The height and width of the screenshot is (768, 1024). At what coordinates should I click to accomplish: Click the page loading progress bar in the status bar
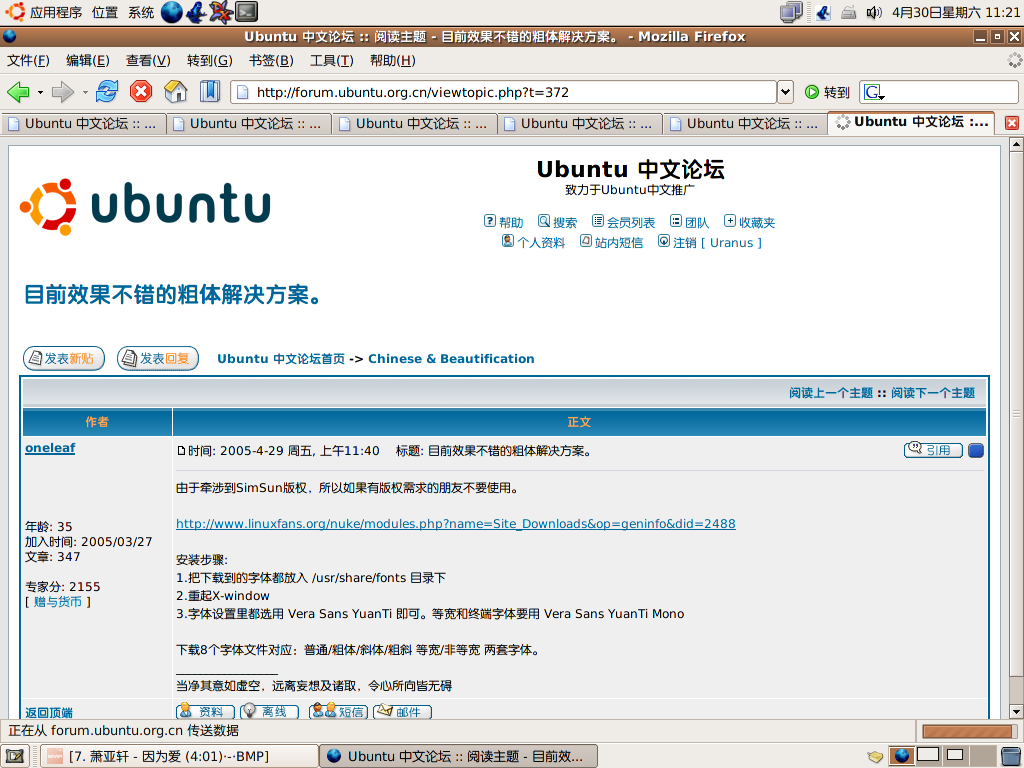[x=967, y=731]
